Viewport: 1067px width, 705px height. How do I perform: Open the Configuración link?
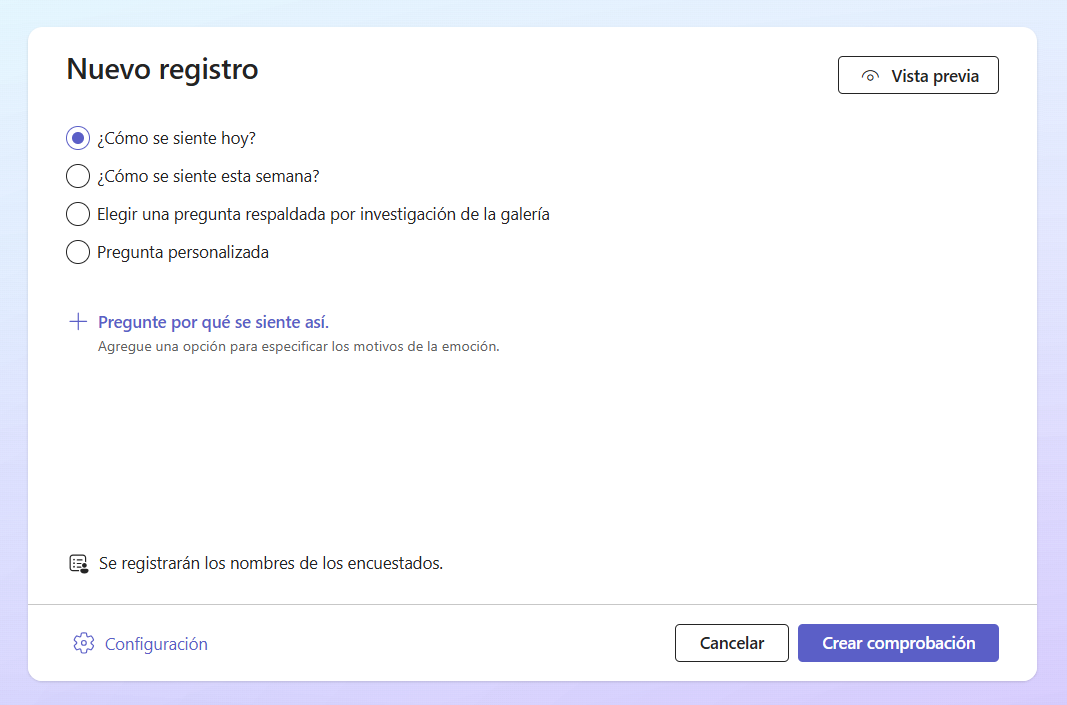point(156,644)
